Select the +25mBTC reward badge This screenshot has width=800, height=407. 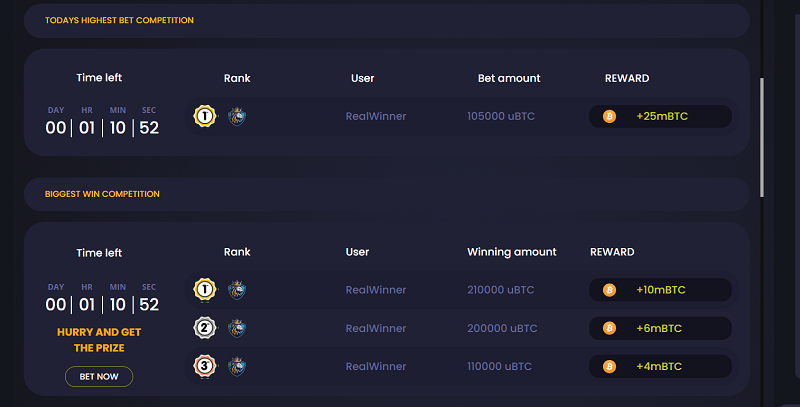[x=660, y=116]
